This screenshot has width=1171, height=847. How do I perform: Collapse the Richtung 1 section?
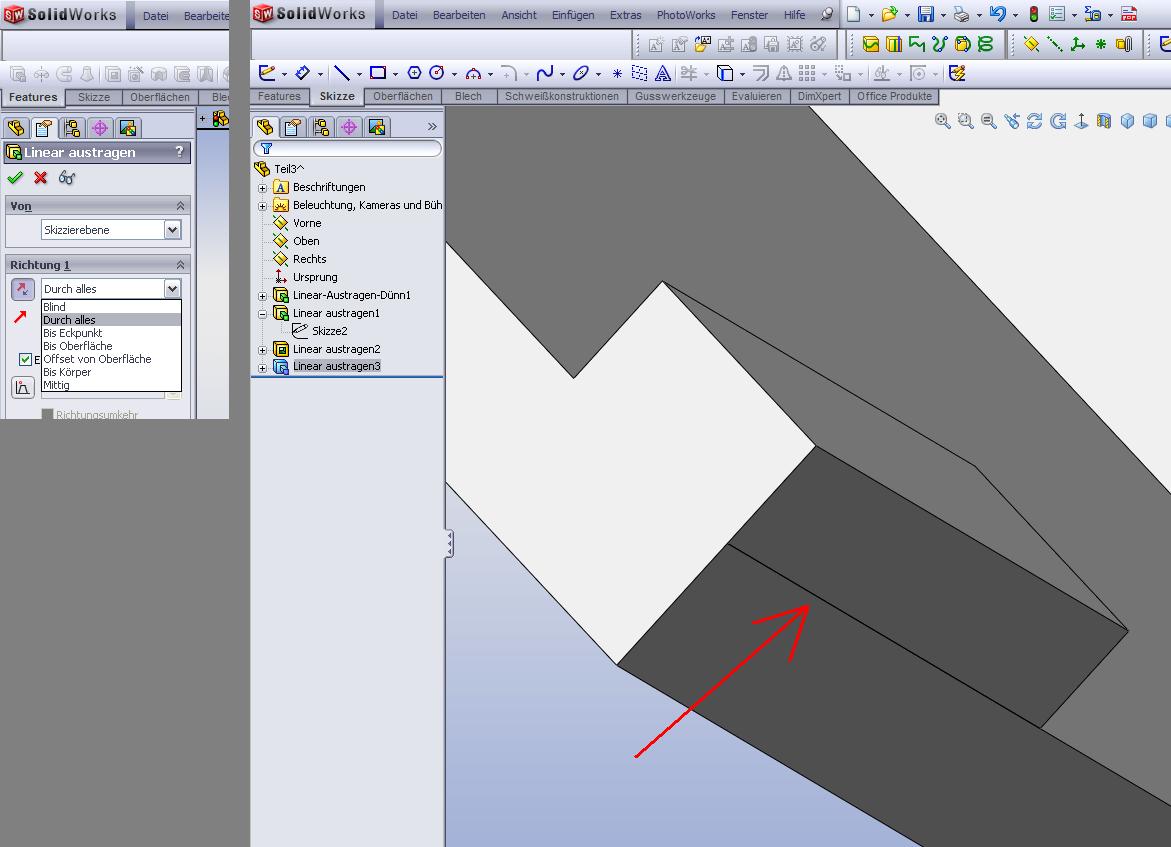[181, 265]
